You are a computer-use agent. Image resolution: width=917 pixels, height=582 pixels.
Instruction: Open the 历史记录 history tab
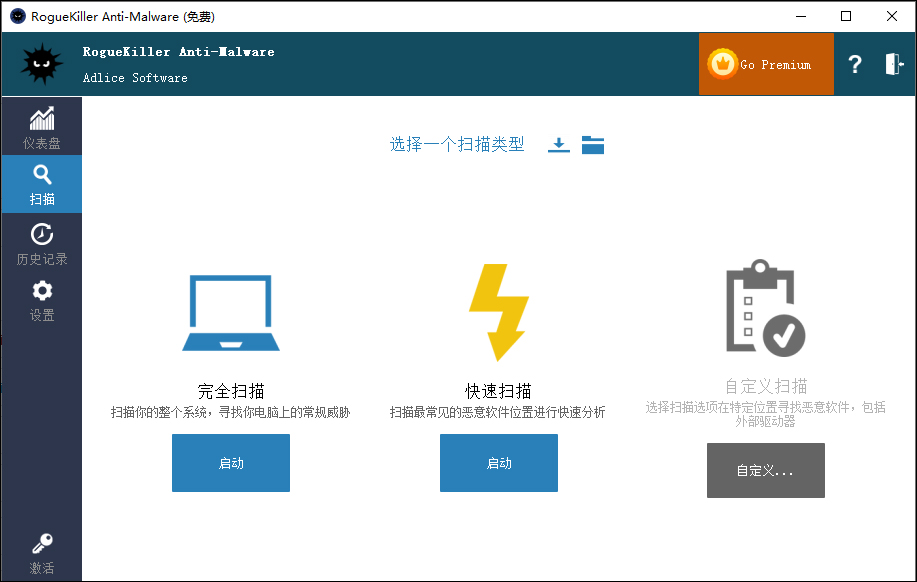[42, 243]
